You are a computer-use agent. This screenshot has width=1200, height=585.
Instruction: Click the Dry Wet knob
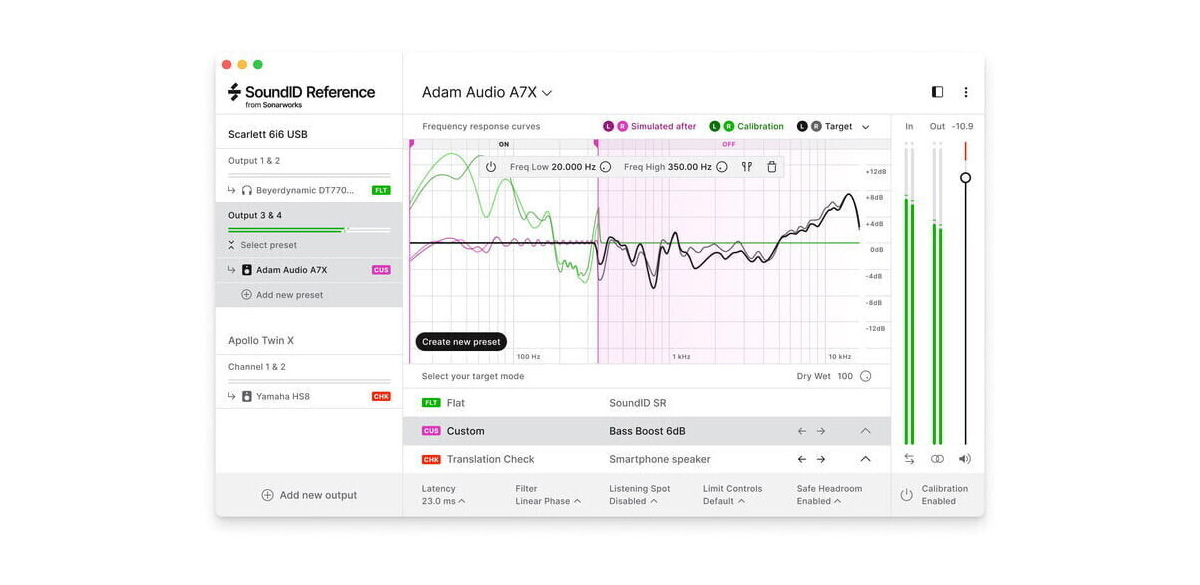point(866,376)
